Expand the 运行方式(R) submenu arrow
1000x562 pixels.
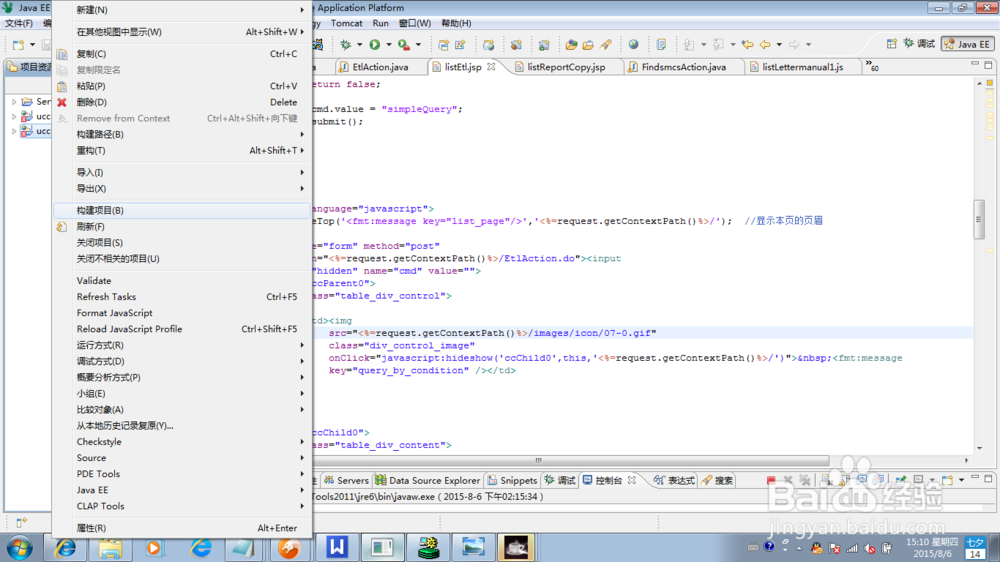302,345
